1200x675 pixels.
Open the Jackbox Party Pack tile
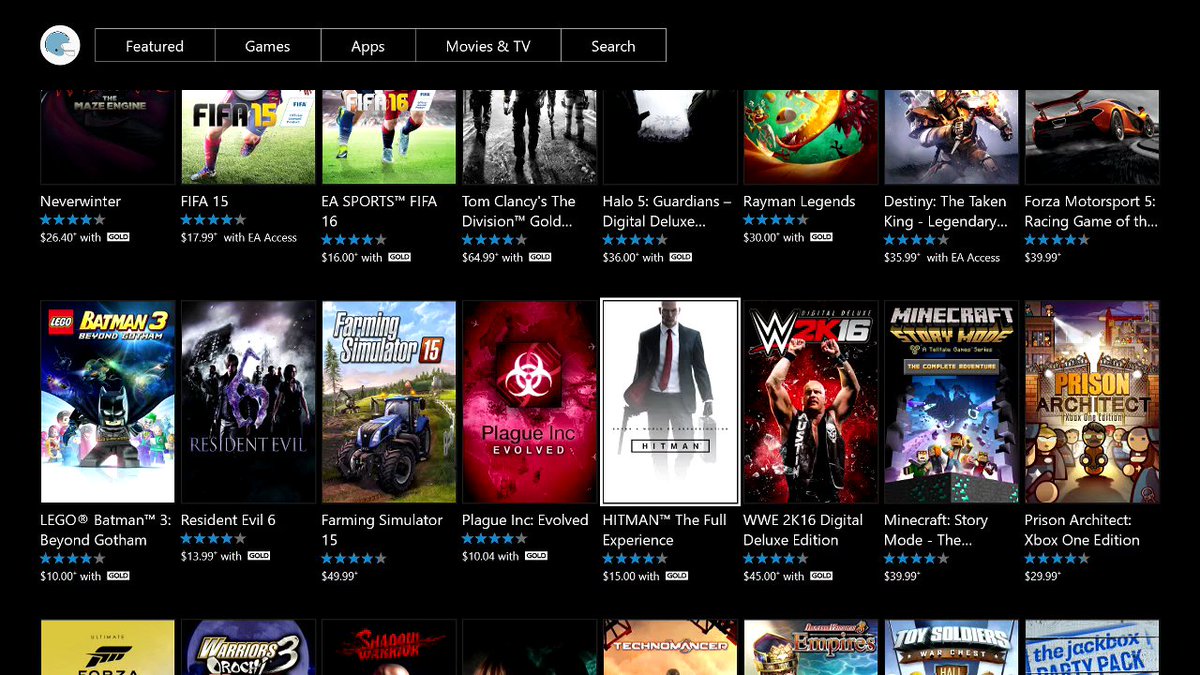(x=1092, y=647)
